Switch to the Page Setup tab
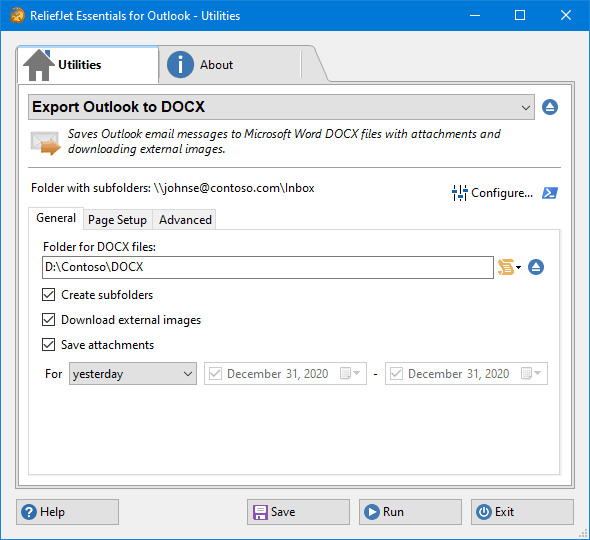590x540 pixels. click(x=117, y=220)
